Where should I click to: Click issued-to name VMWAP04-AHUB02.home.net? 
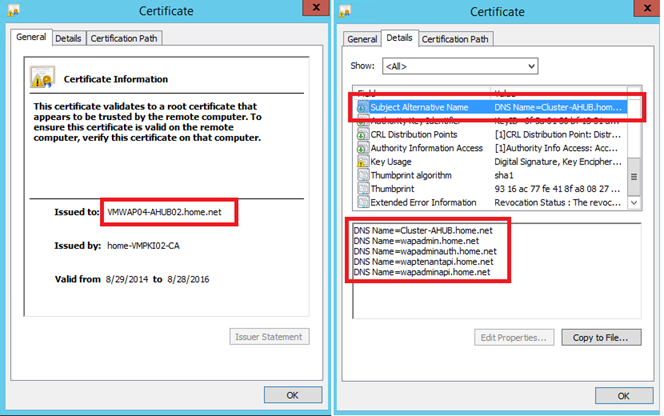point(164,212)
